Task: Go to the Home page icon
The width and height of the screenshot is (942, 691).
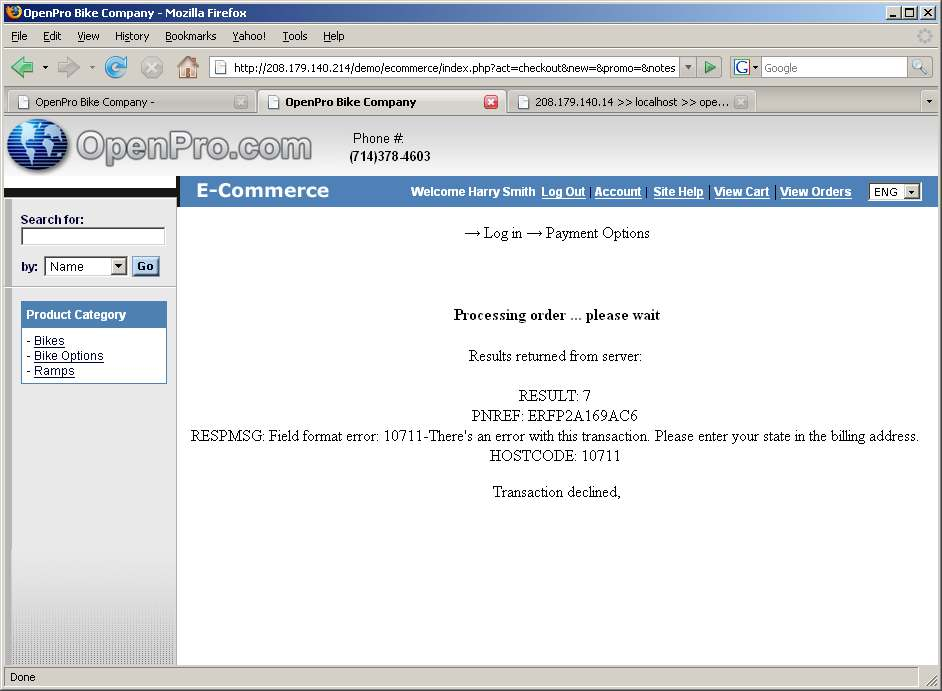Action: pyautogui.click(x=187, y=67)
